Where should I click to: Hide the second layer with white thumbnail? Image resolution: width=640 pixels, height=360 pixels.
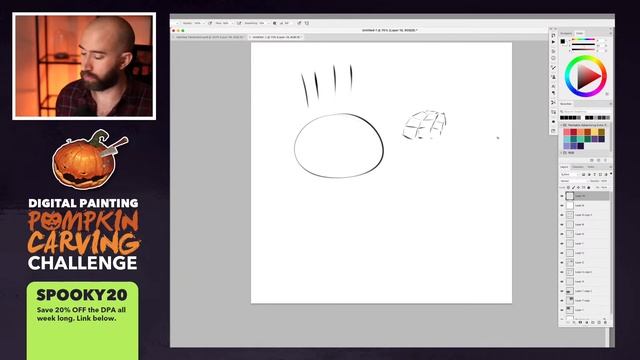[x=562, y=205]
